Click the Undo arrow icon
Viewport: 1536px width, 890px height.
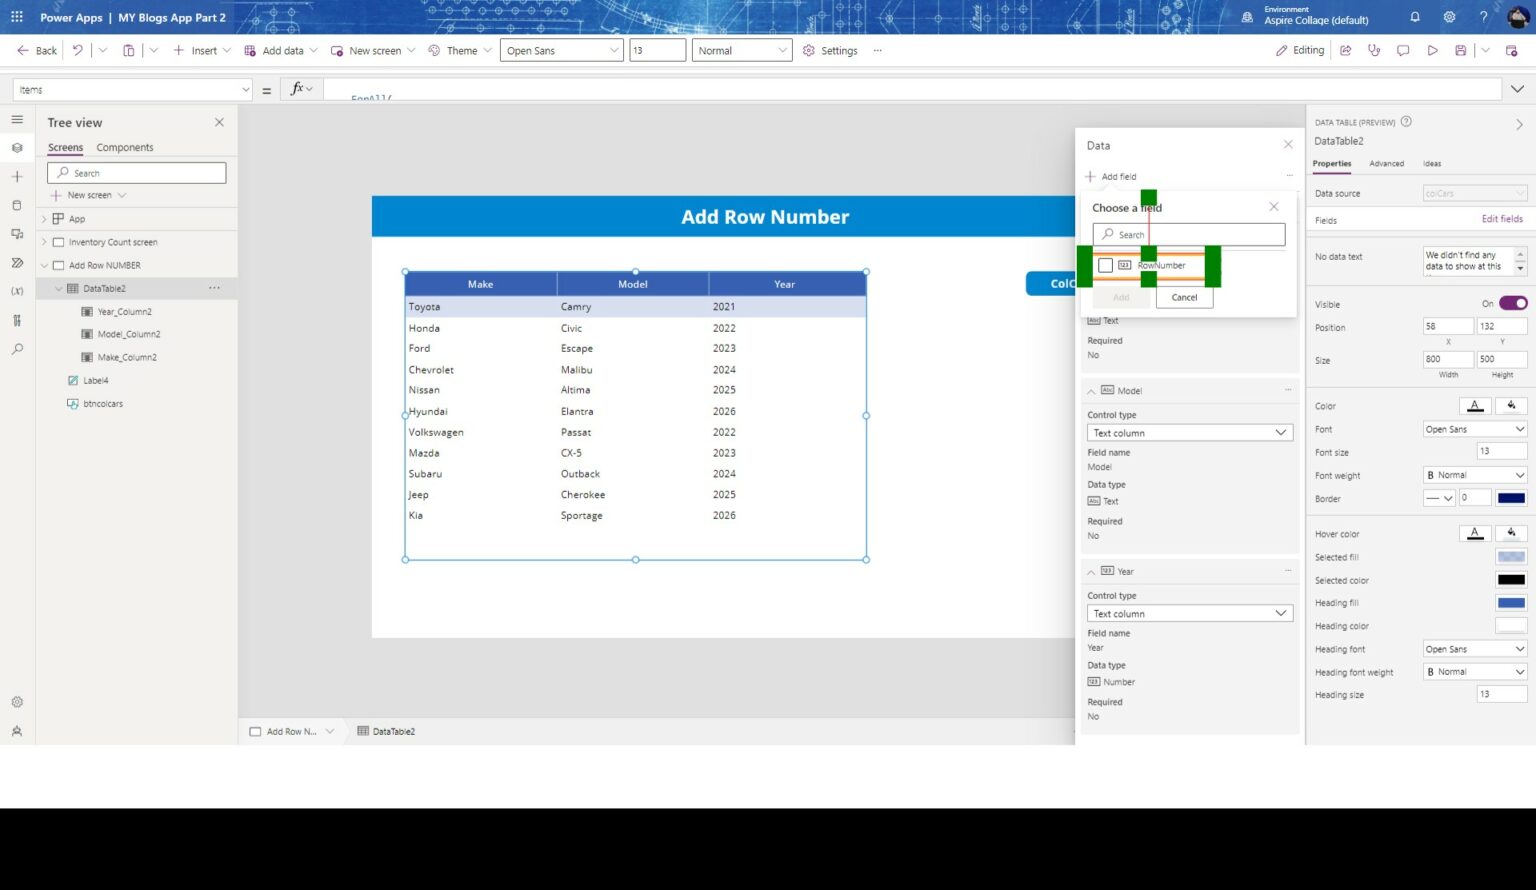coord(77,50)
